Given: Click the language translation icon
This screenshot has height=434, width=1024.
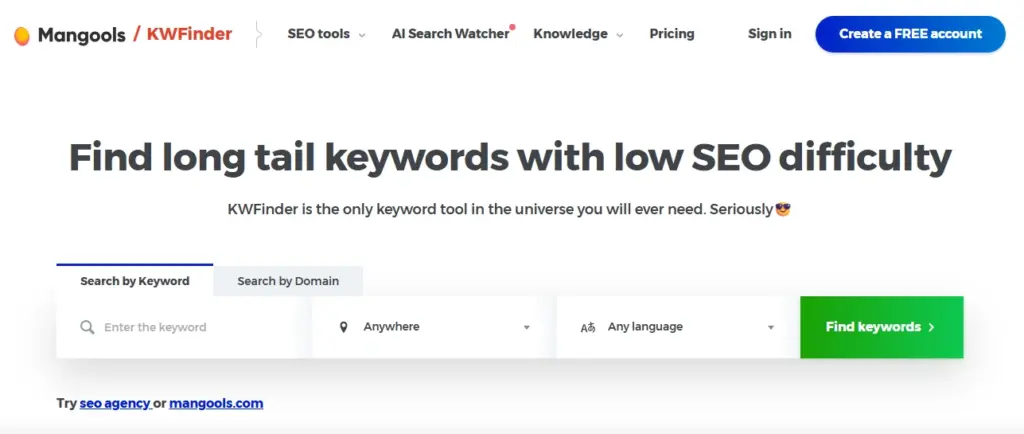Looking at the screenshot, I should click(x=588, y=327).
